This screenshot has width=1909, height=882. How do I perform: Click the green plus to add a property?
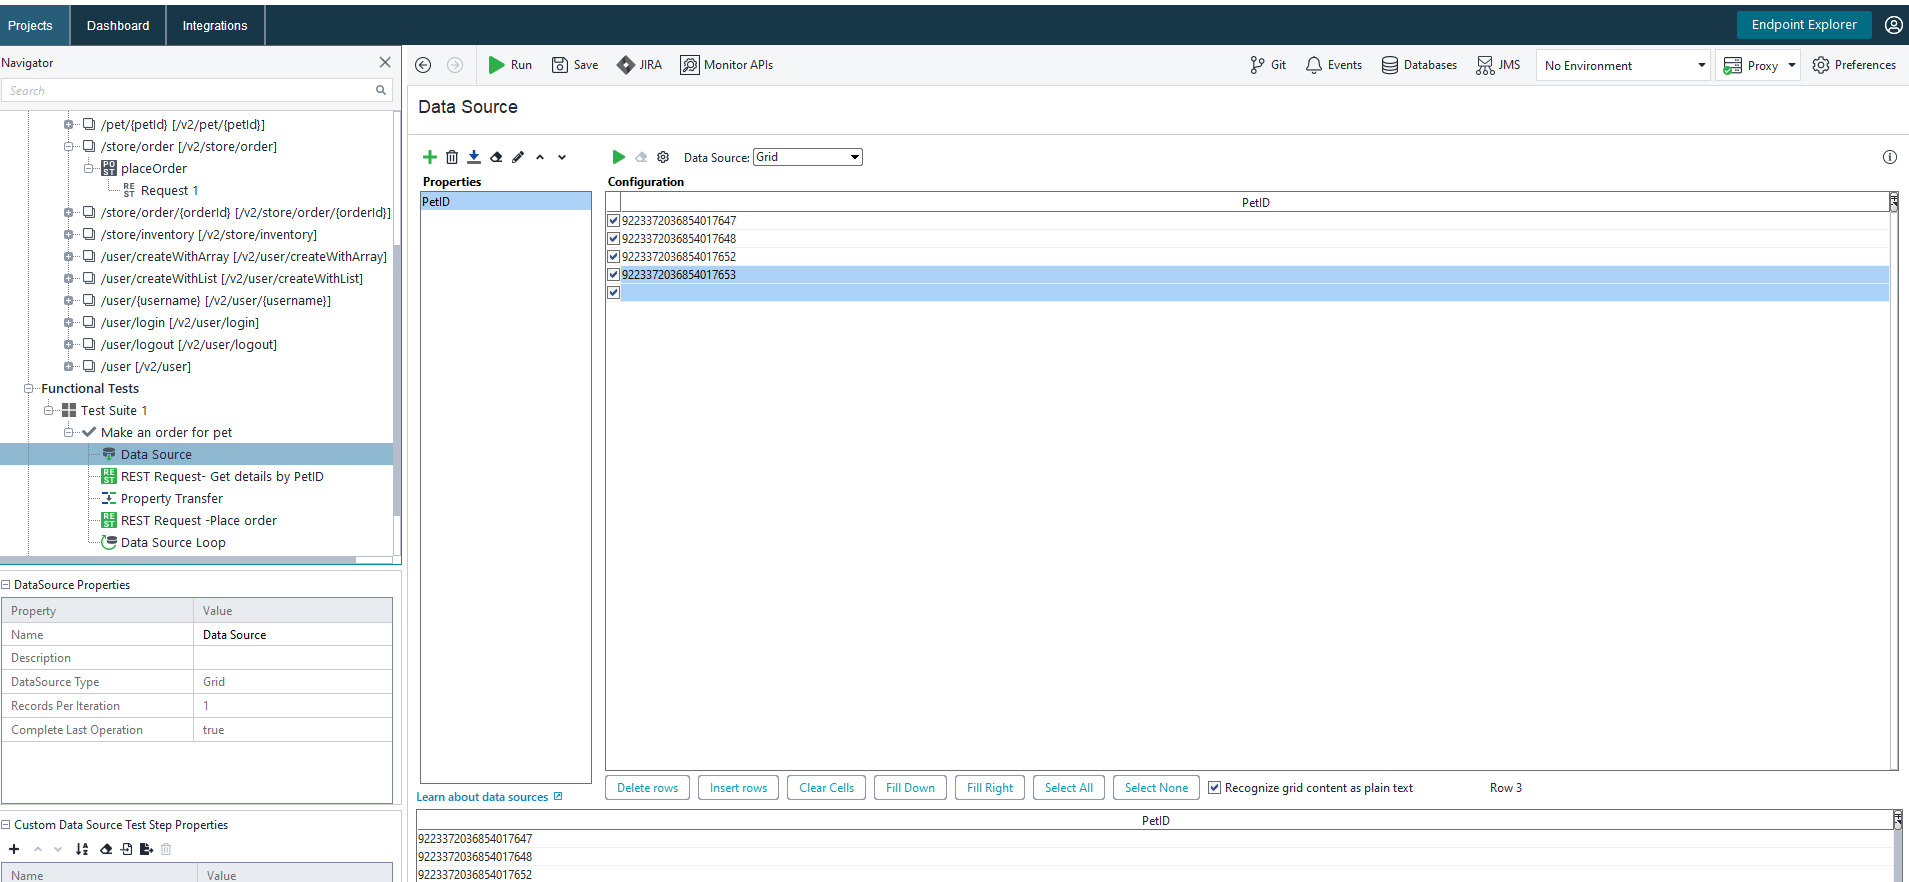[429, 157]
